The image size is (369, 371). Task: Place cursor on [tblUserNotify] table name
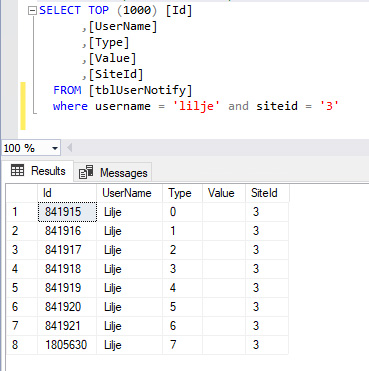click(x=140, y=90)
